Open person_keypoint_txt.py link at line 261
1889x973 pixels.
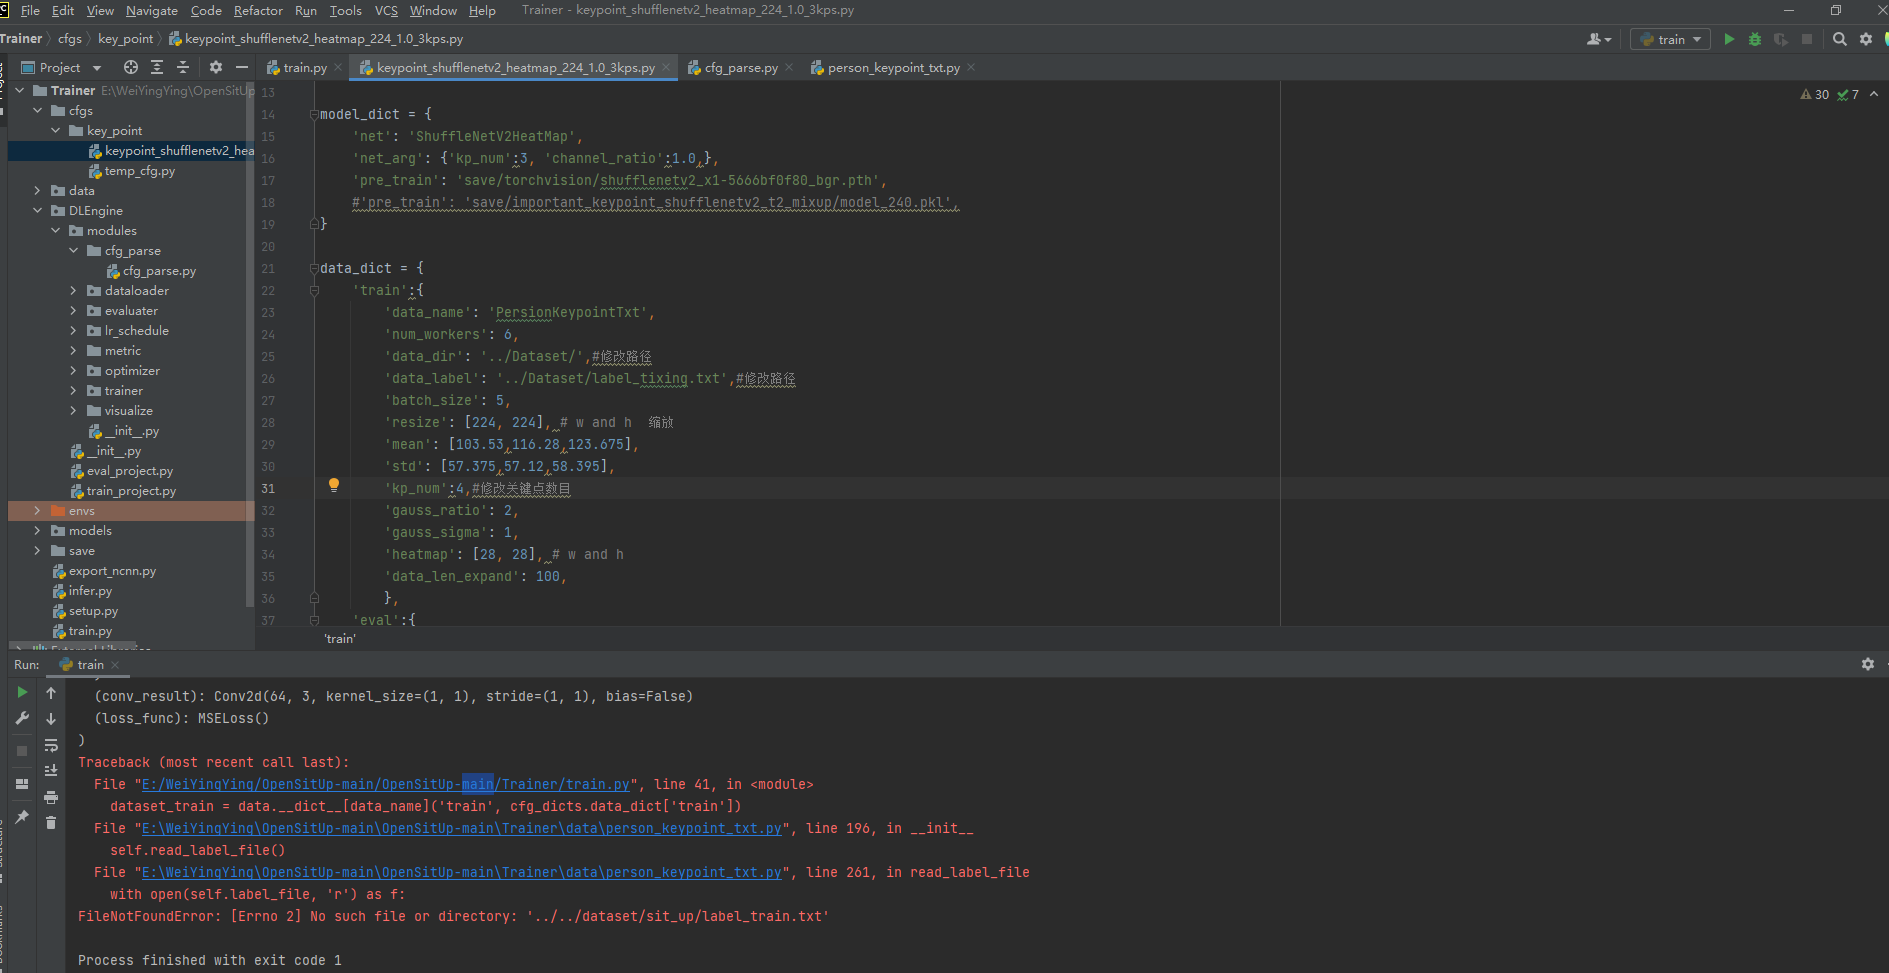pos(462,872)
